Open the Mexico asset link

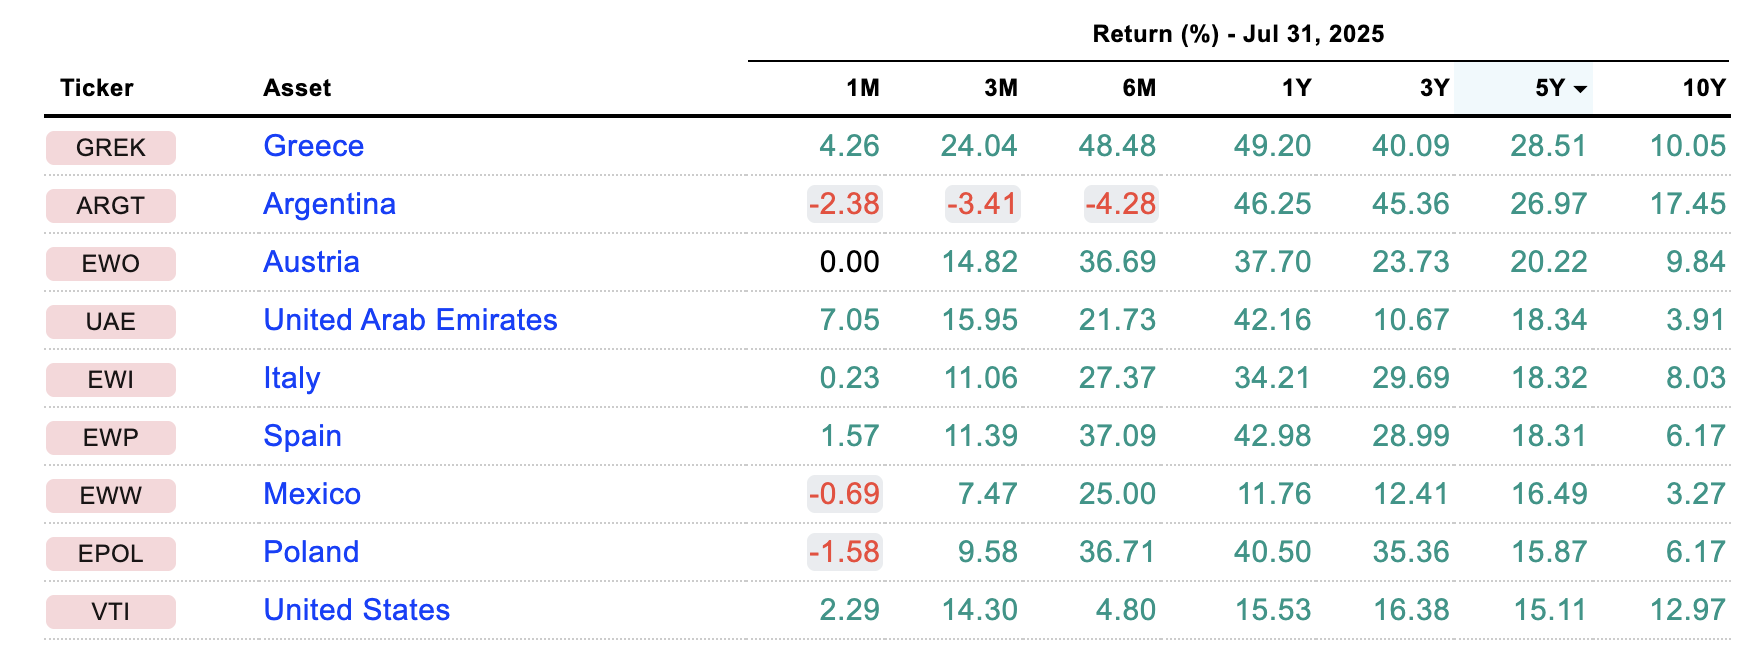(312, 494)
